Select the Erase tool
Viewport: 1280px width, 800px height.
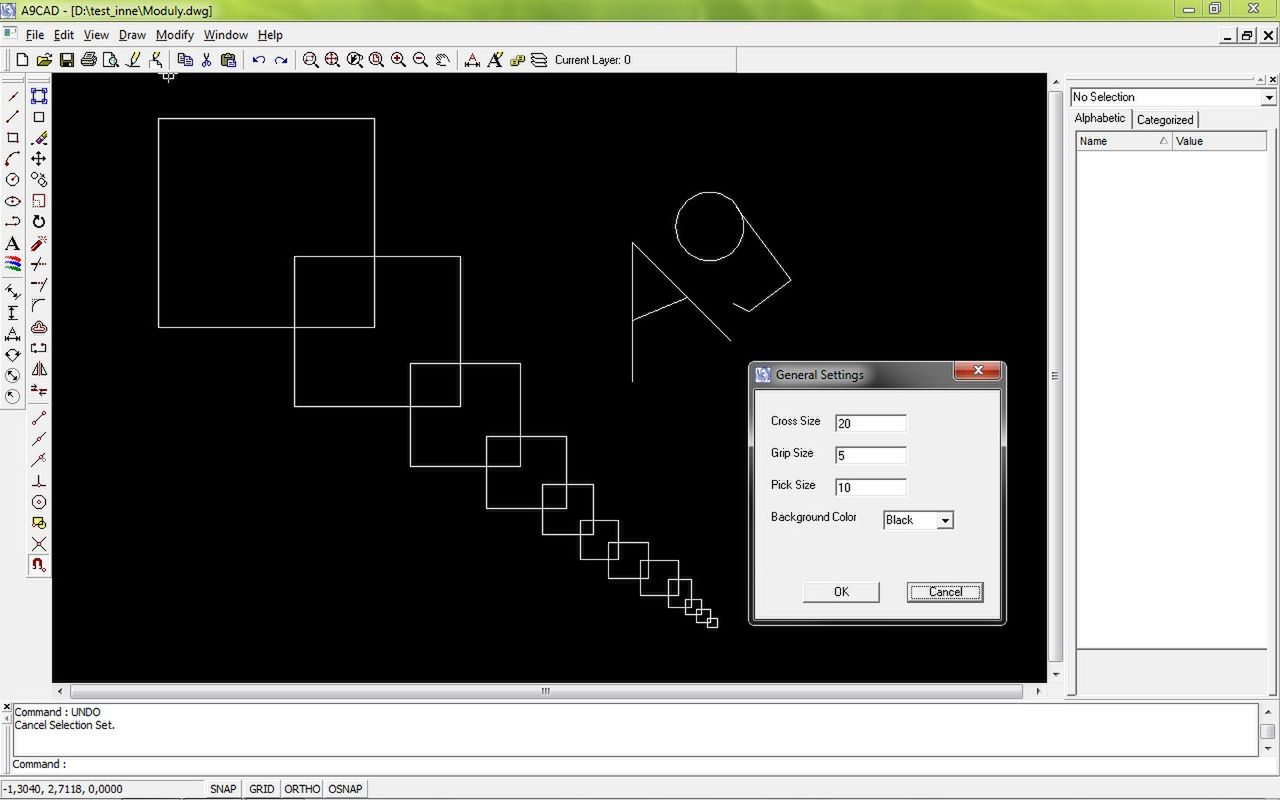tap(39, 138)
